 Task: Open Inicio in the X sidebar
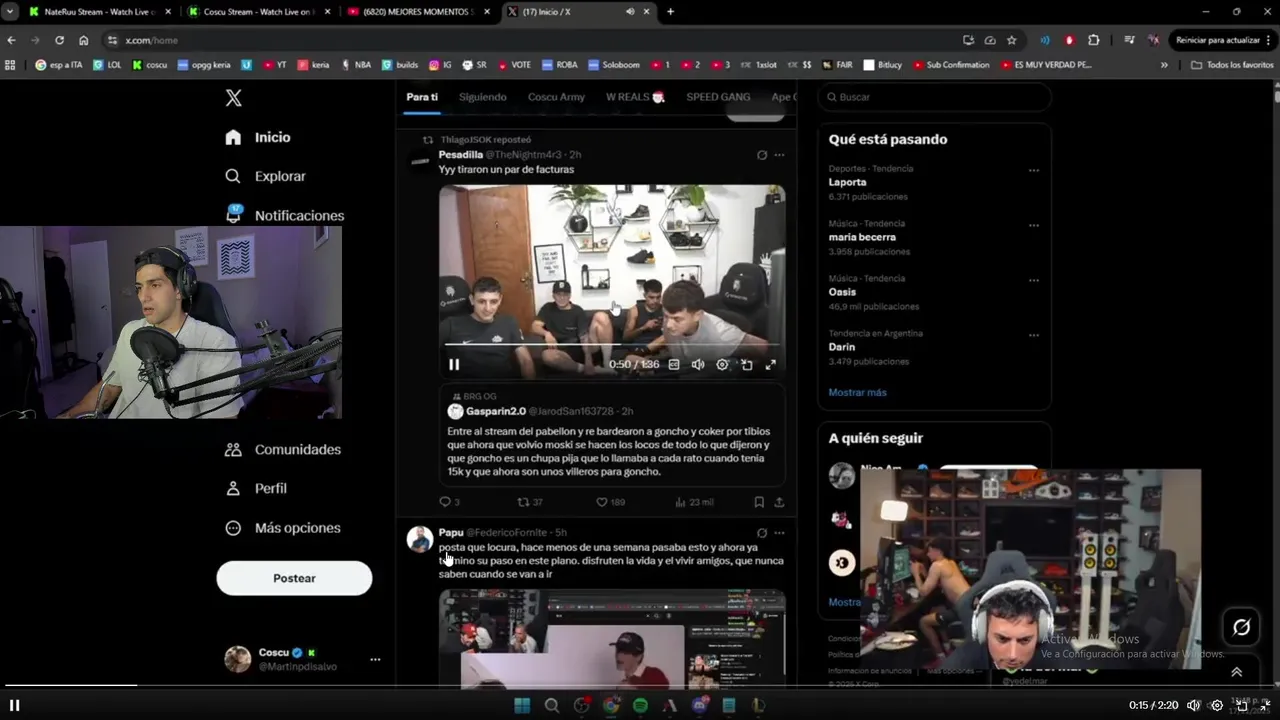point(258,137)
